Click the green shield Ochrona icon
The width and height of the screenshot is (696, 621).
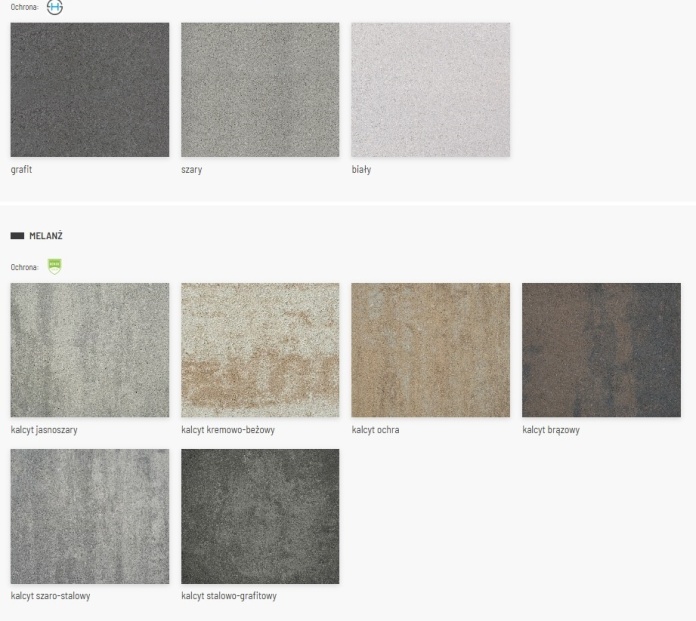click(55, 266)
